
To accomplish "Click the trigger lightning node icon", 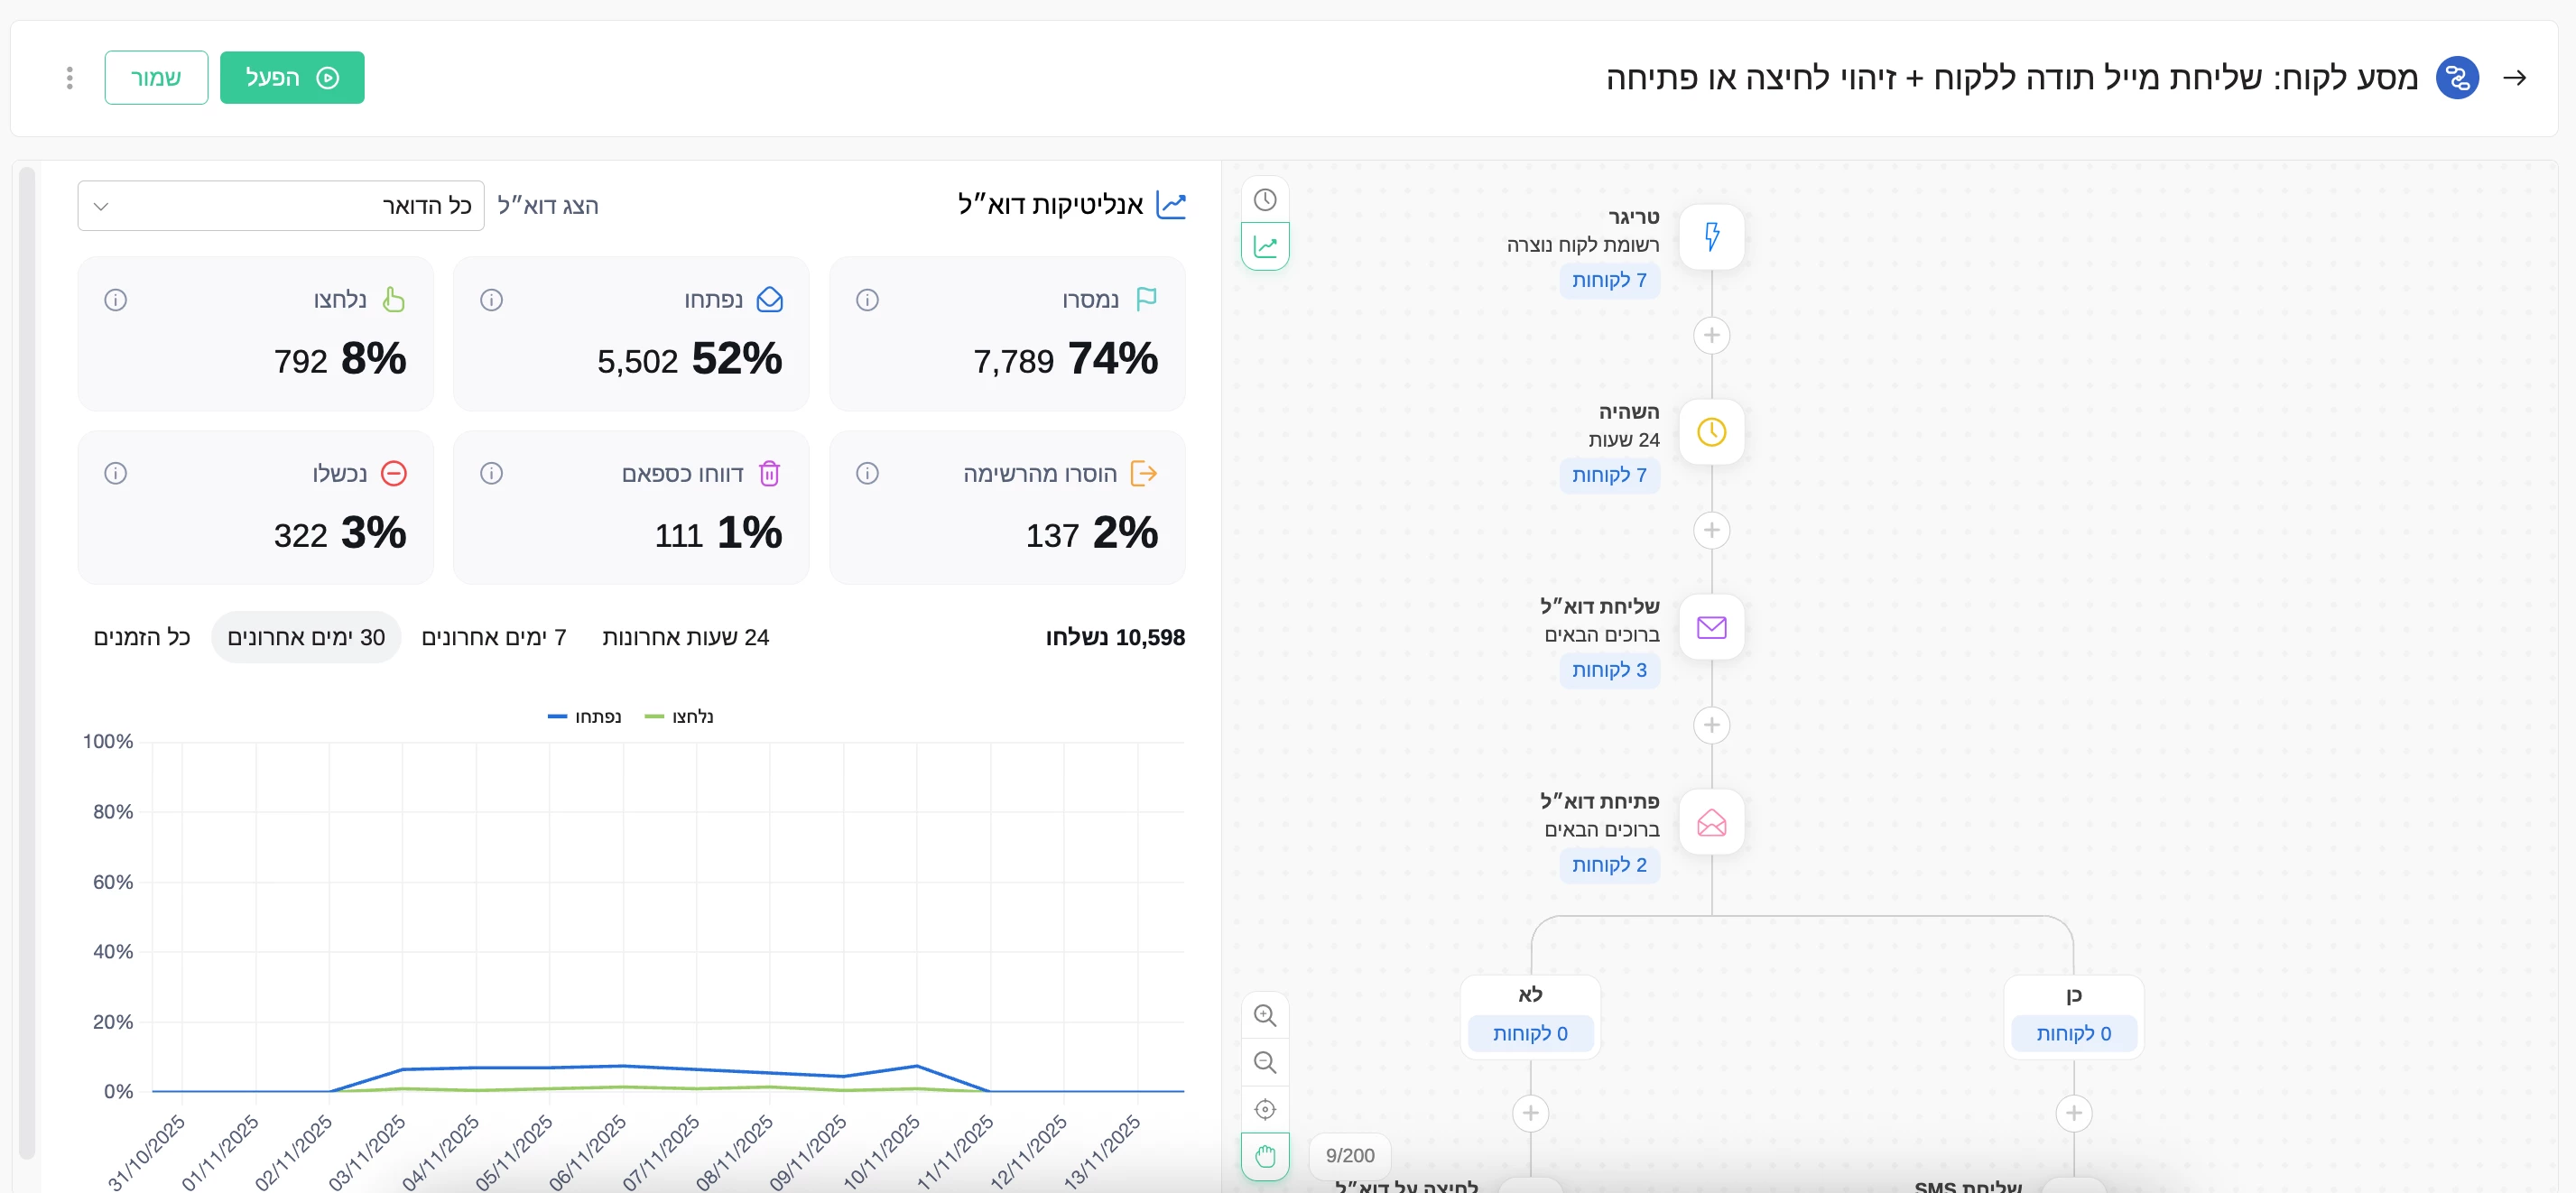I will 1711,237.
